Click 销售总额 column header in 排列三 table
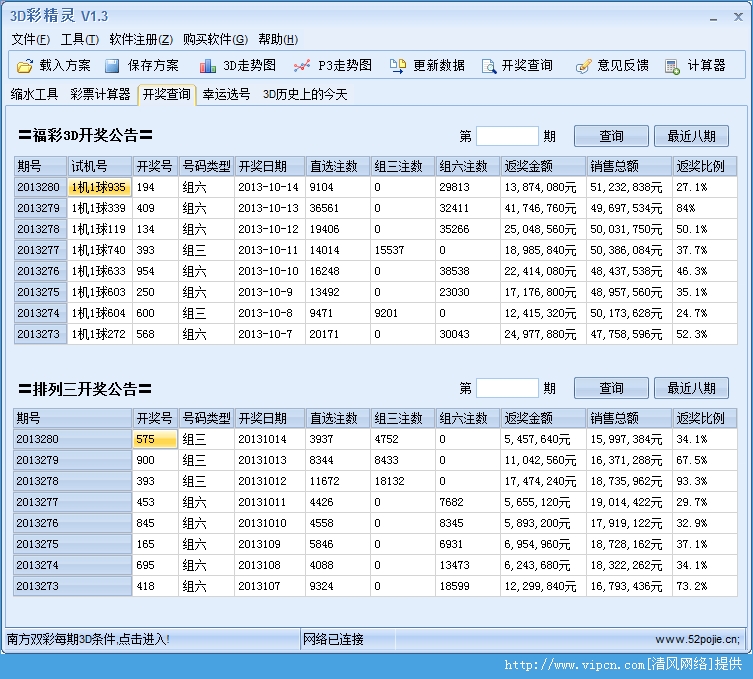The image size is (753, 679). (629, 418)
